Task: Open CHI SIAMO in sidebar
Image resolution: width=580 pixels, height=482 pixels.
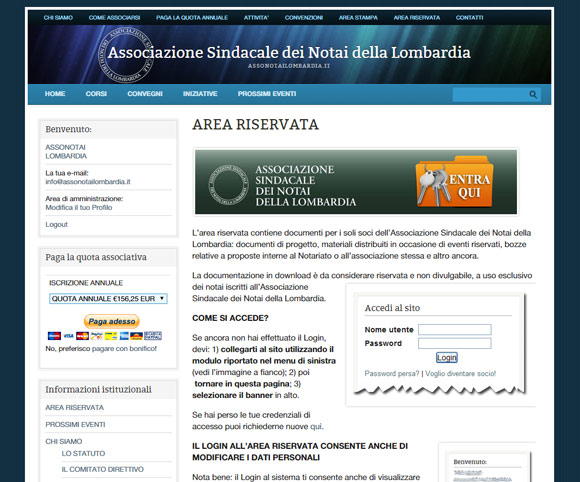Action: click(x=64, y=442)
